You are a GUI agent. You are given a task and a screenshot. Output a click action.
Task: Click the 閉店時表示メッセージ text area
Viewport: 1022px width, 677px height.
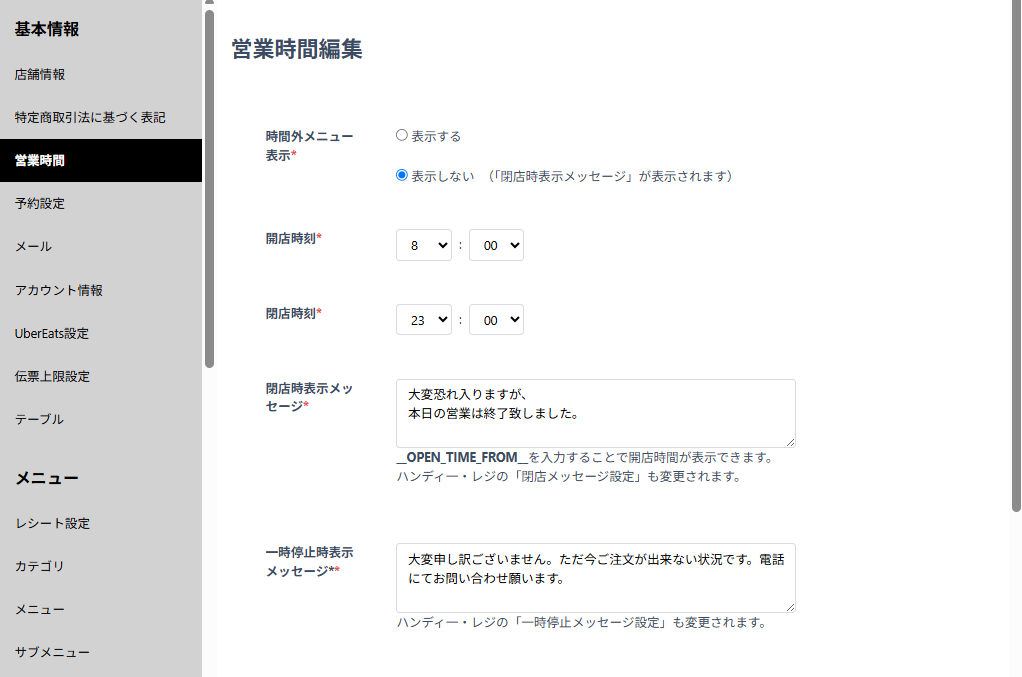[595, 412]
